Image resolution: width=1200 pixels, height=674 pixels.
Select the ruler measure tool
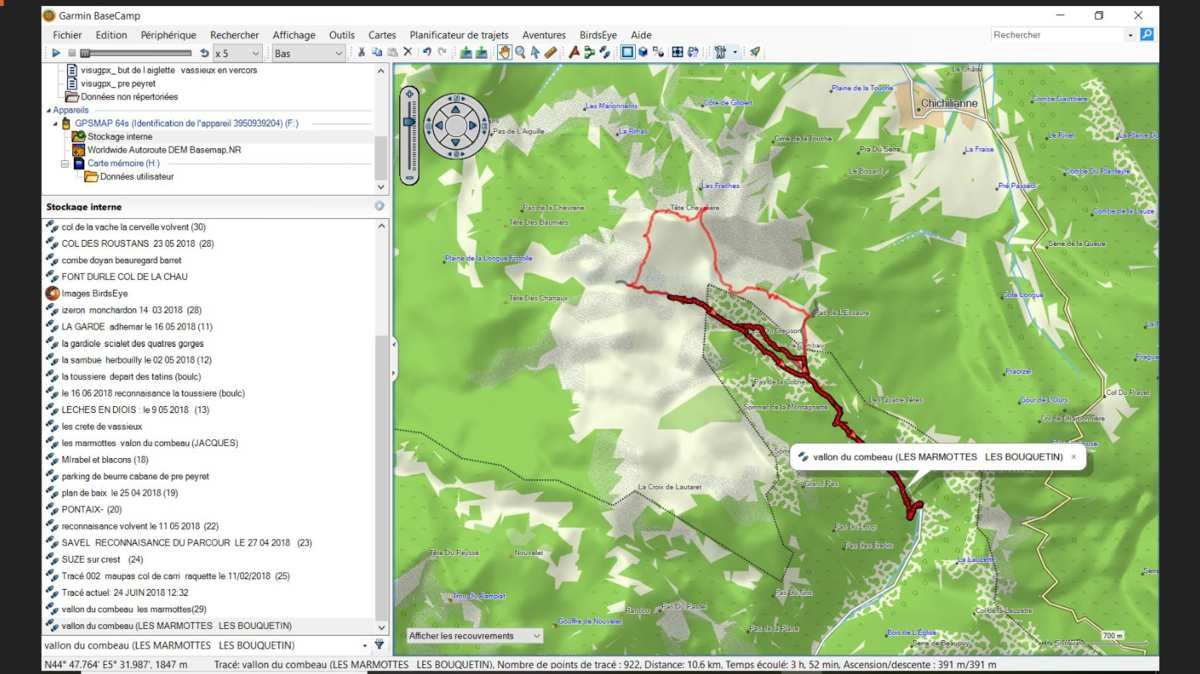[550, 53]
